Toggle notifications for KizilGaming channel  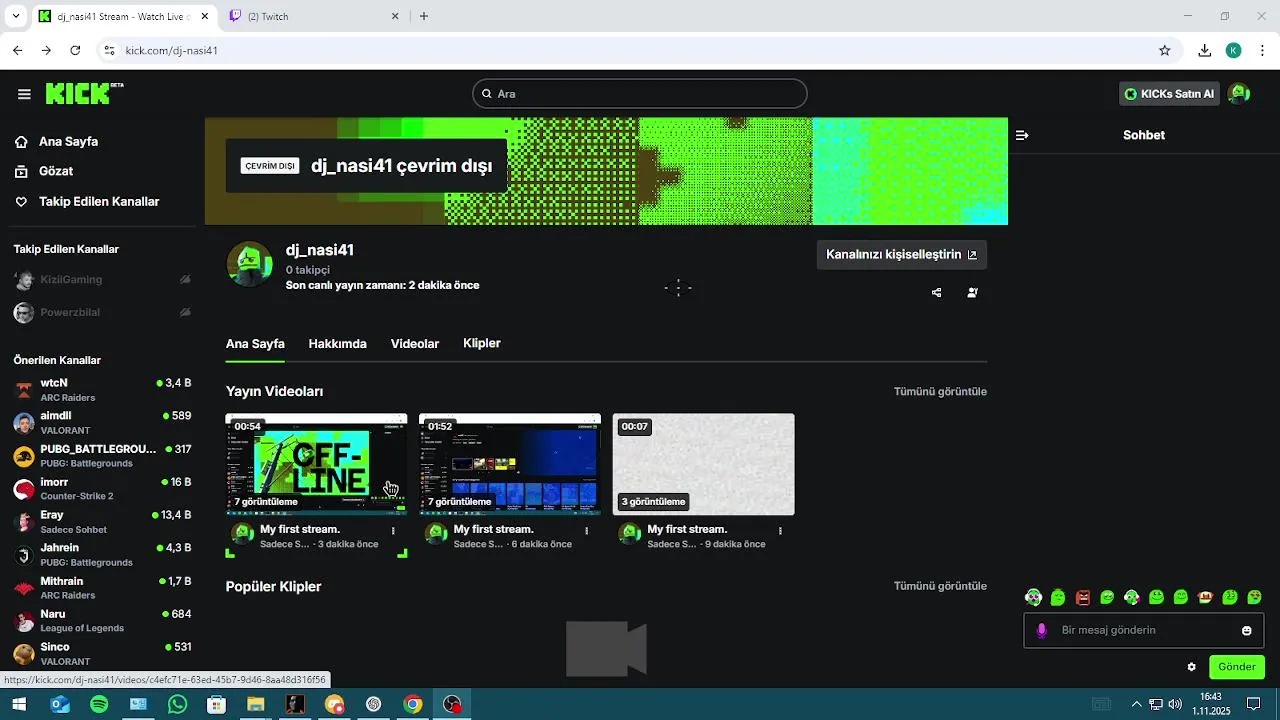[x=185, y=280]
